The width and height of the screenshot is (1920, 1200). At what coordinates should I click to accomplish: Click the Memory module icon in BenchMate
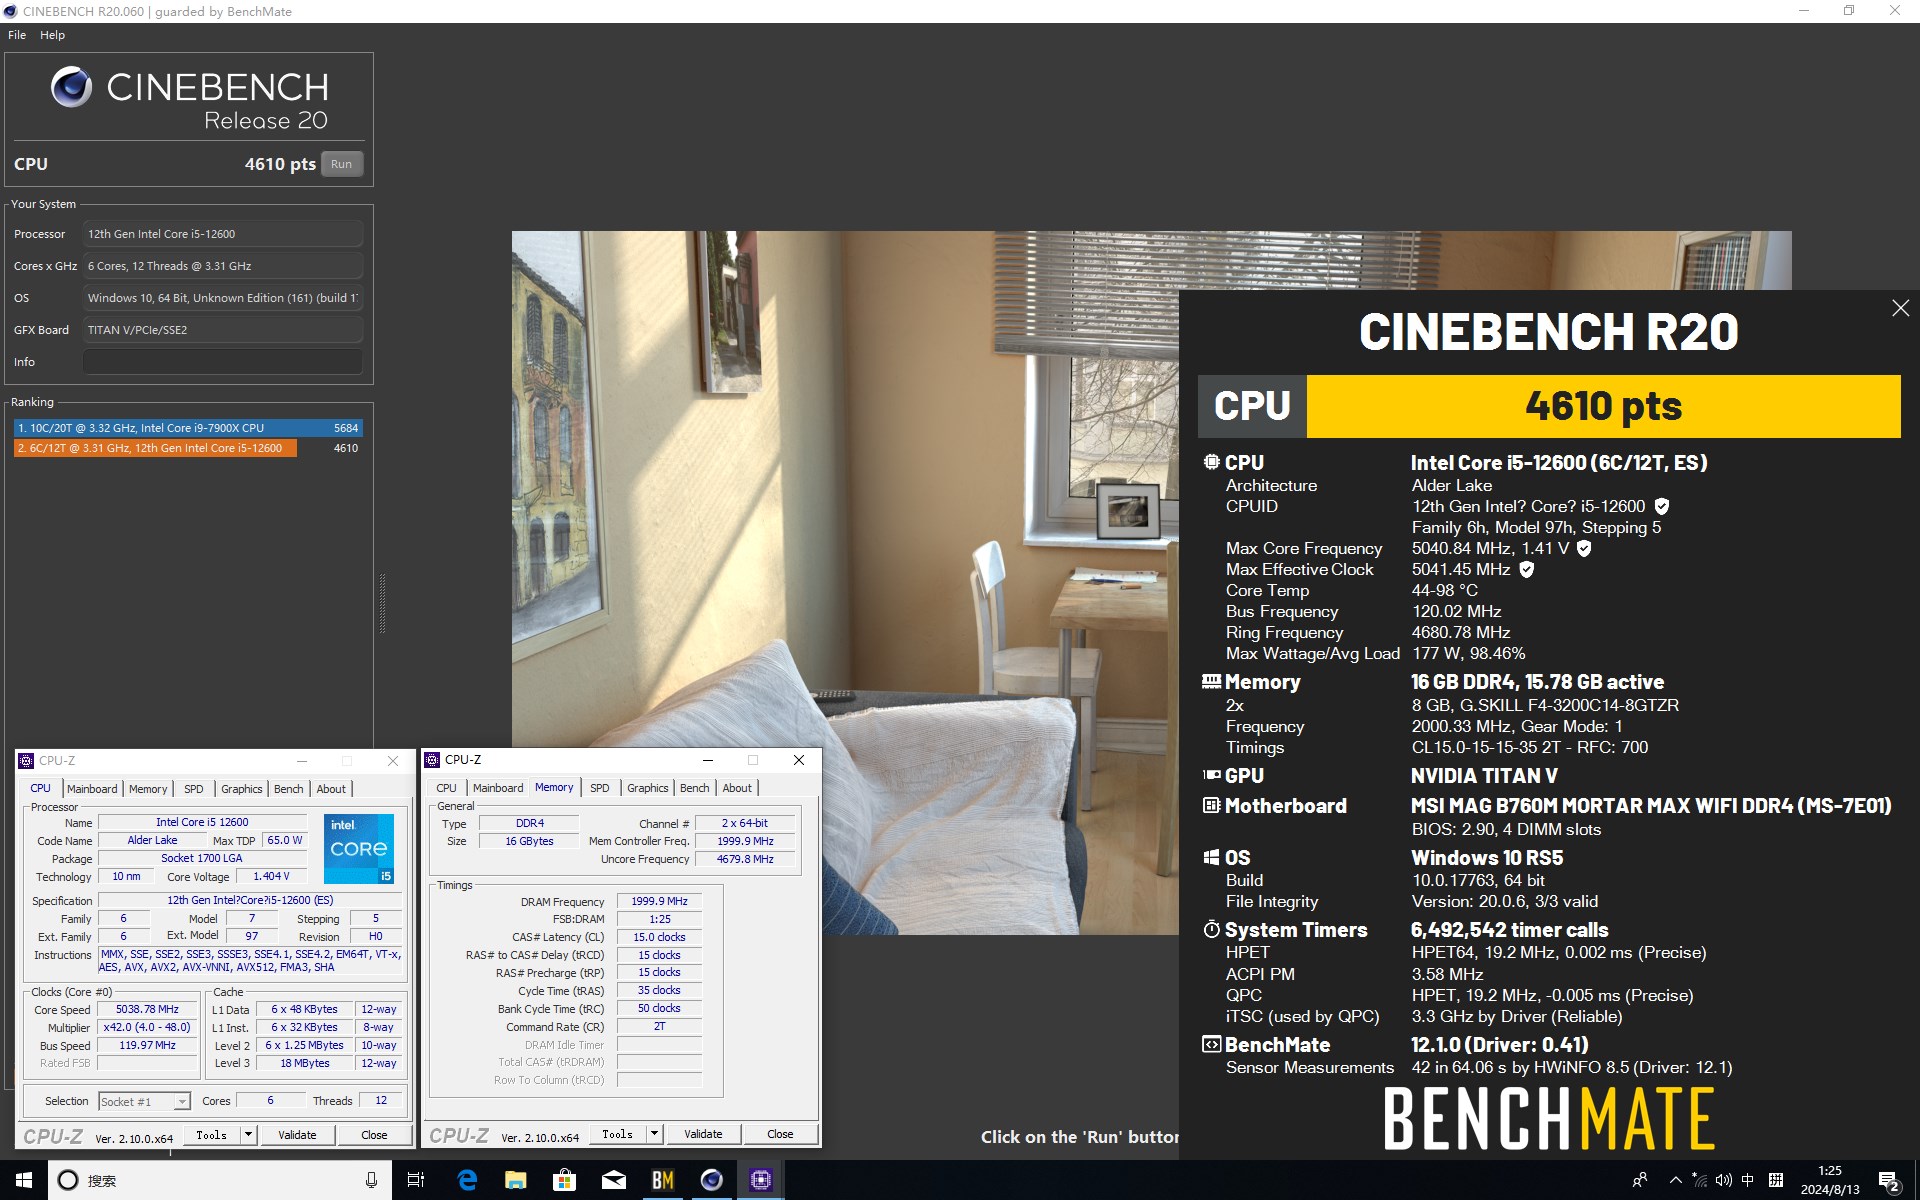point(1211,682)
